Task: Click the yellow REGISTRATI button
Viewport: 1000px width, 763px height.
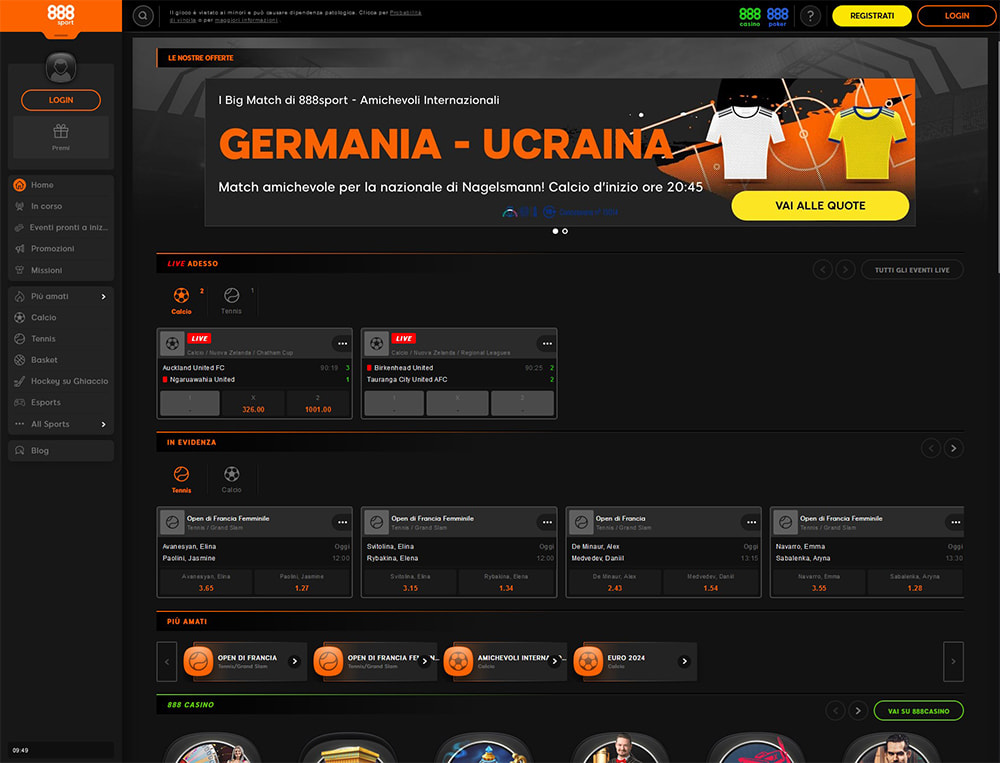Action: (x=872, y=16)
